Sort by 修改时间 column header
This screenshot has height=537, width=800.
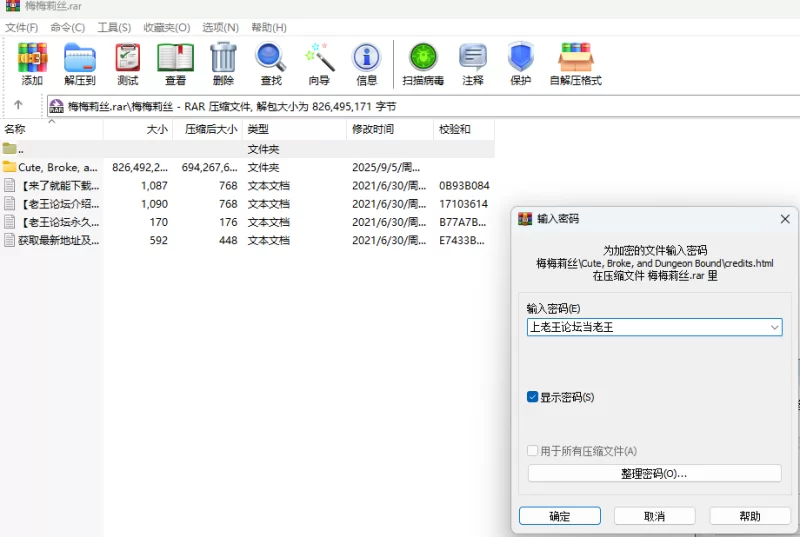pyautogui.click(x=390, y=130)
